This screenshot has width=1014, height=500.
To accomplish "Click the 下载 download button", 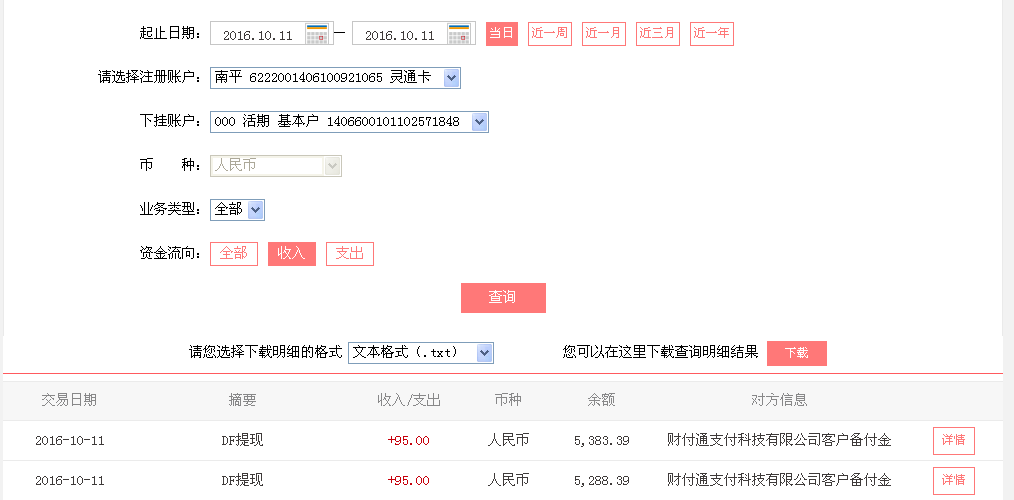I will pyautogui.click(x=796, y=353).
